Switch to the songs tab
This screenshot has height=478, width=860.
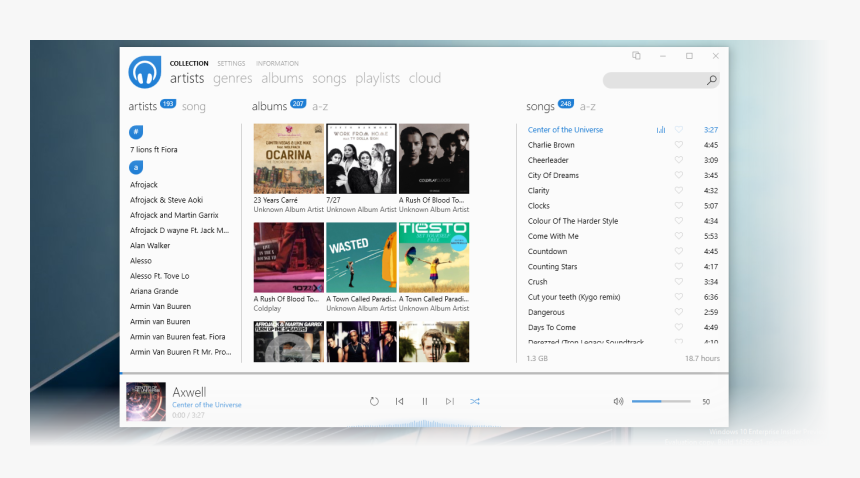coord(329,78)
